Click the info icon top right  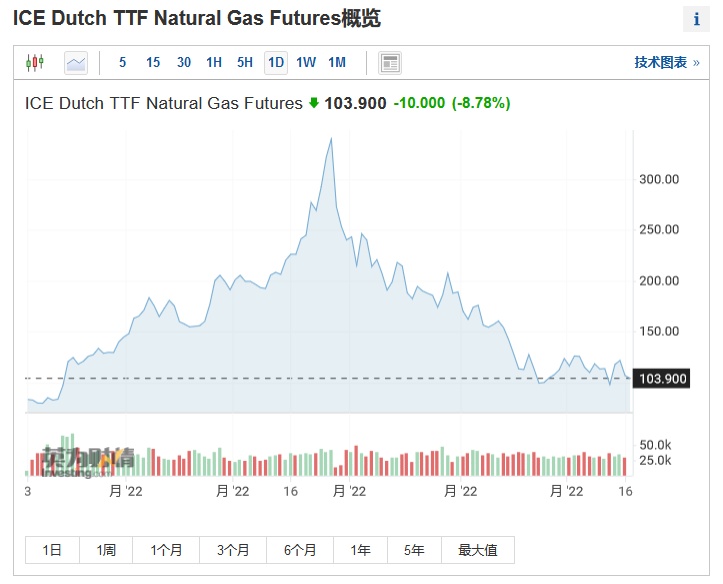click(696, 19)
